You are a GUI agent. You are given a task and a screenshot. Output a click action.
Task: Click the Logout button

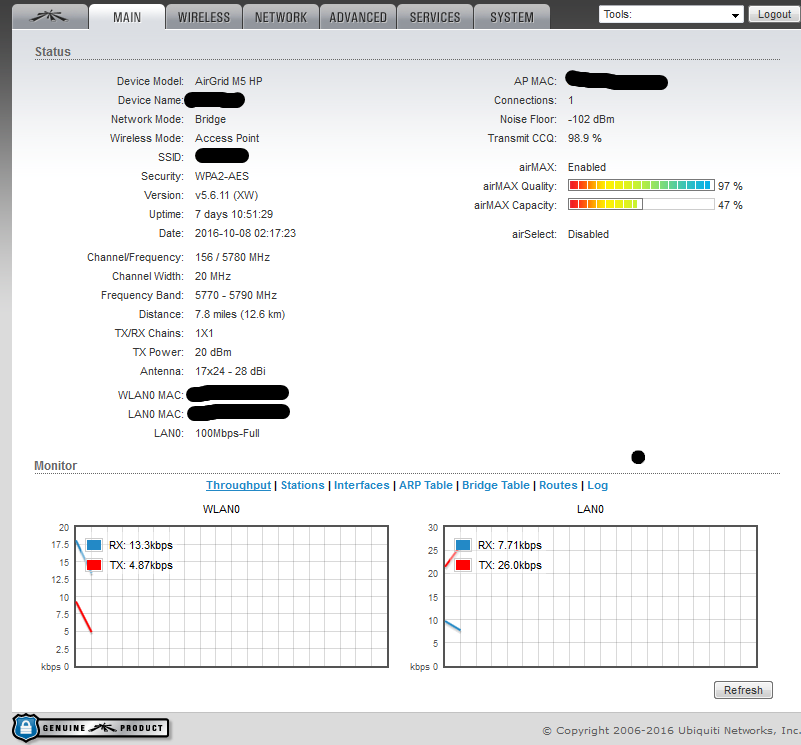(x=774, y=14)
